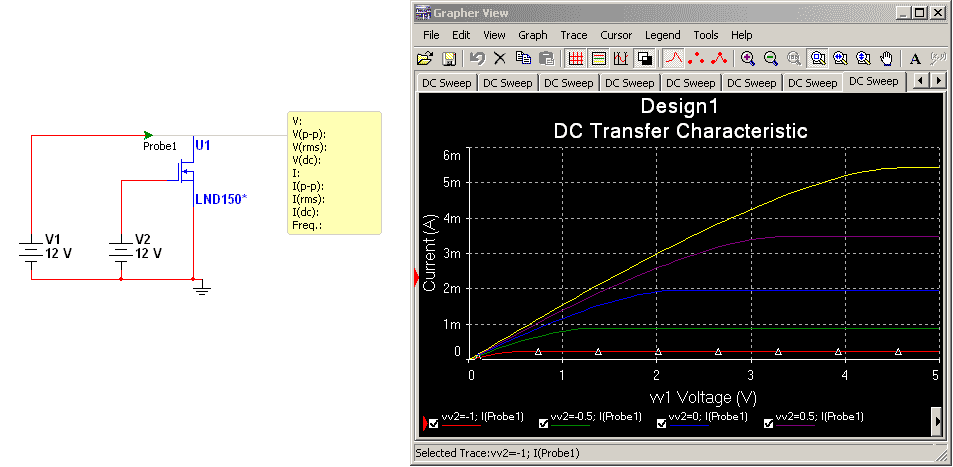Click the tab strip scroll-left arrow

coord(922,81)
